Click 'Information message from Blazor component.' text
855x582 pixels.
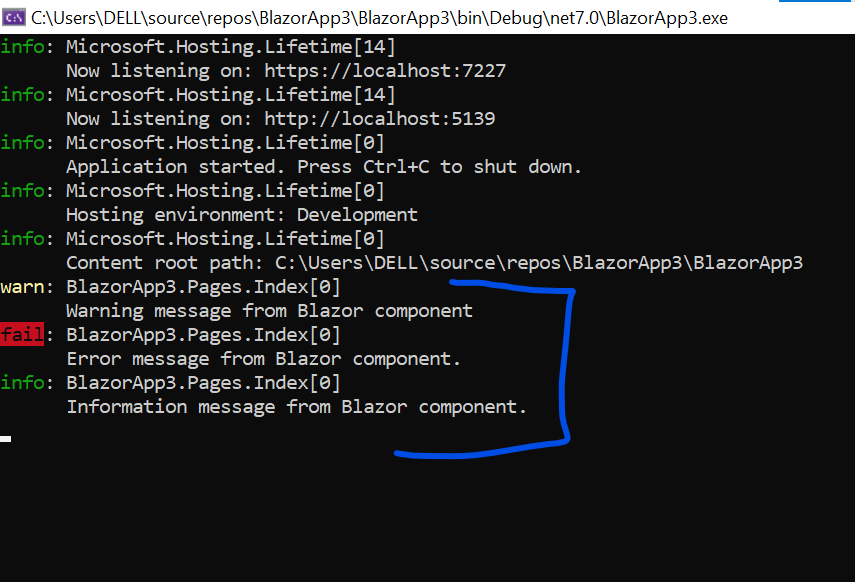pos(297,407)
